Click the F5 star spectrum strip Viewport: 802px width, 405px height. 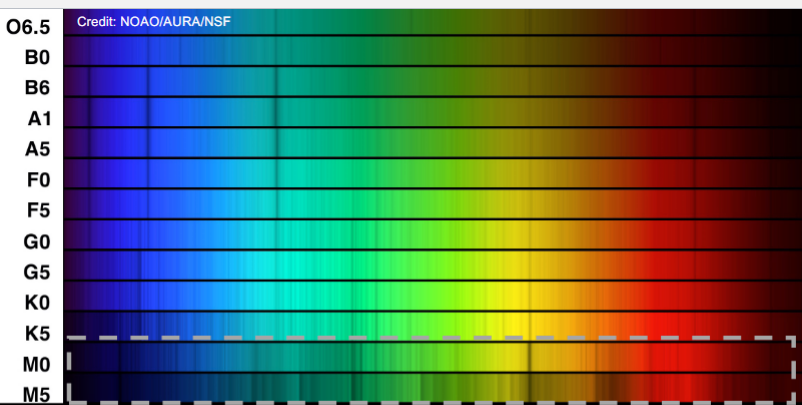[x=433, y=205]
